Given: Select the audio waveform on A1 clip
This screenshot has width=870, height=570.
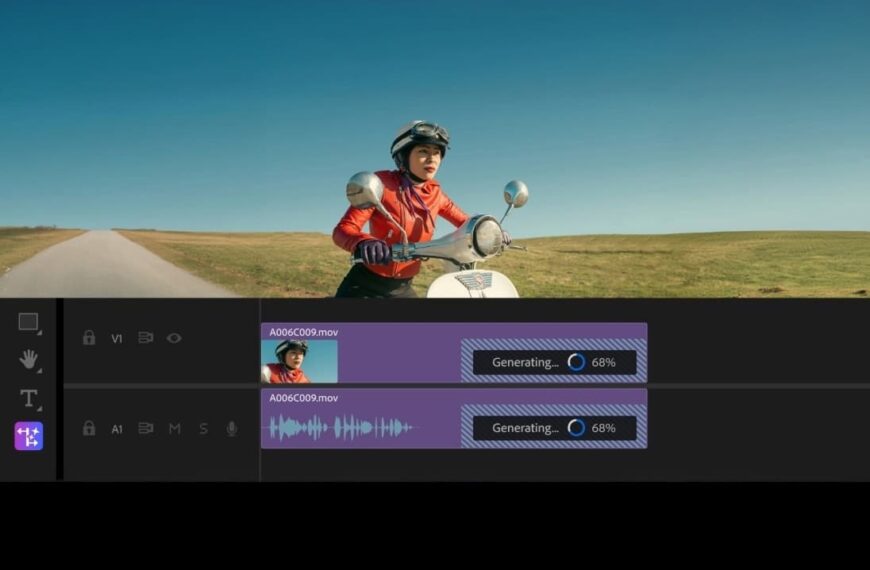Looking at the screenshot, I should (341, 428).
